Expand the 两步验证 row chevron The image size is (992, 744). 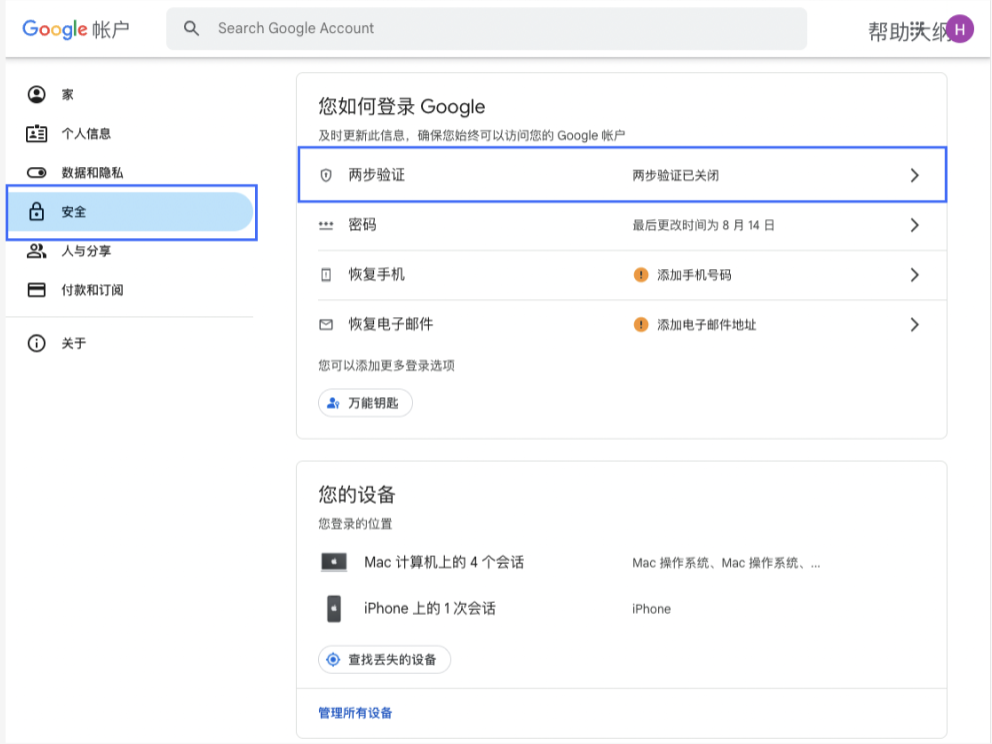click(x=914, y=175)
